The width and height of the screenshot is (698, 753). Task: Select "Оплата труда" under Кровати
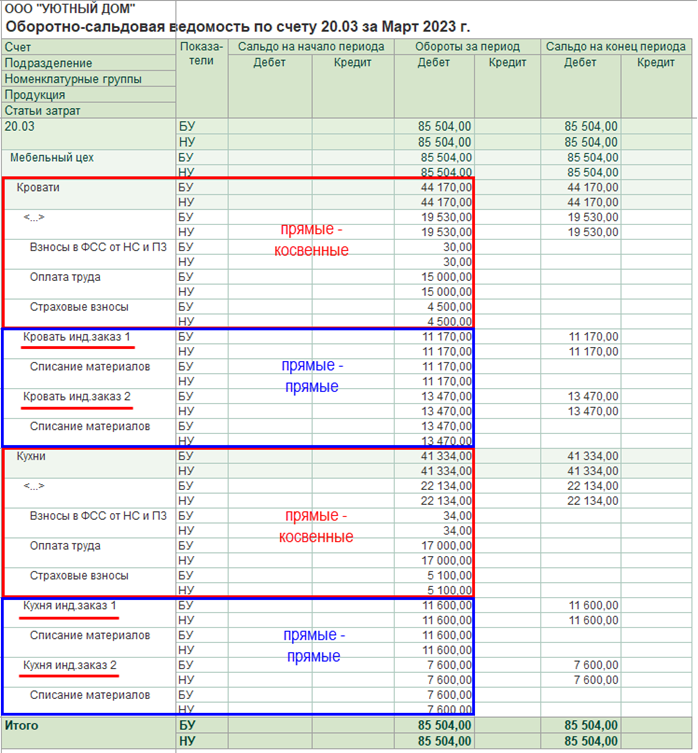click(x=65, y=277)
